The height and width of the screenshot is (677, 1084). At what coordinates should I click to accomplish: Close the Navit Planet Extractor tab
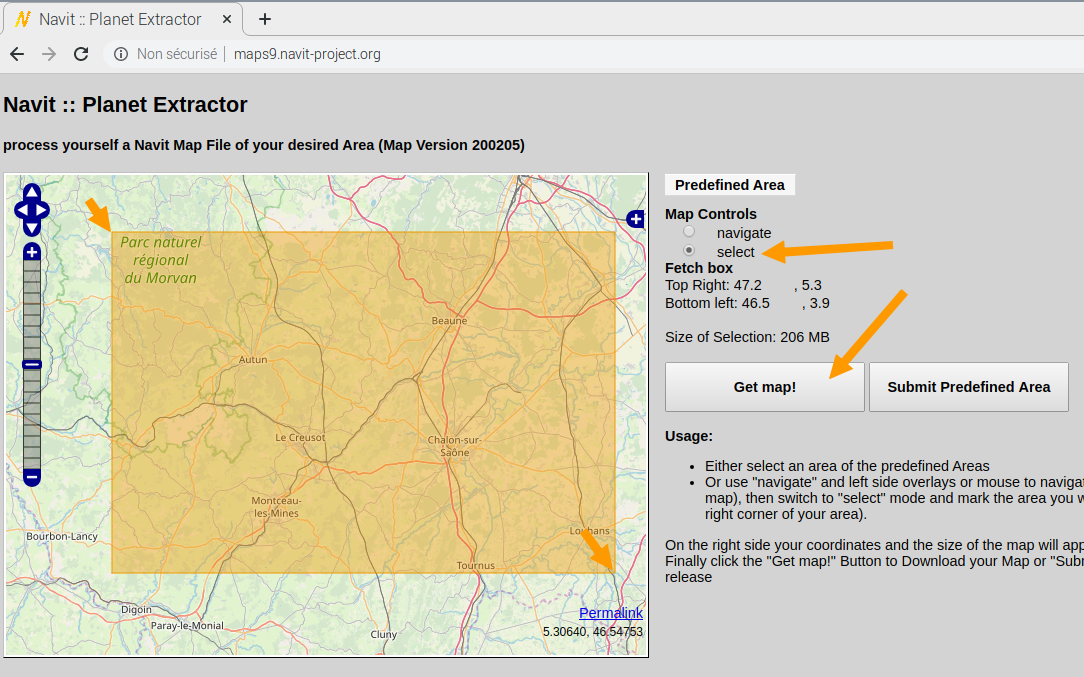[227, 19]
